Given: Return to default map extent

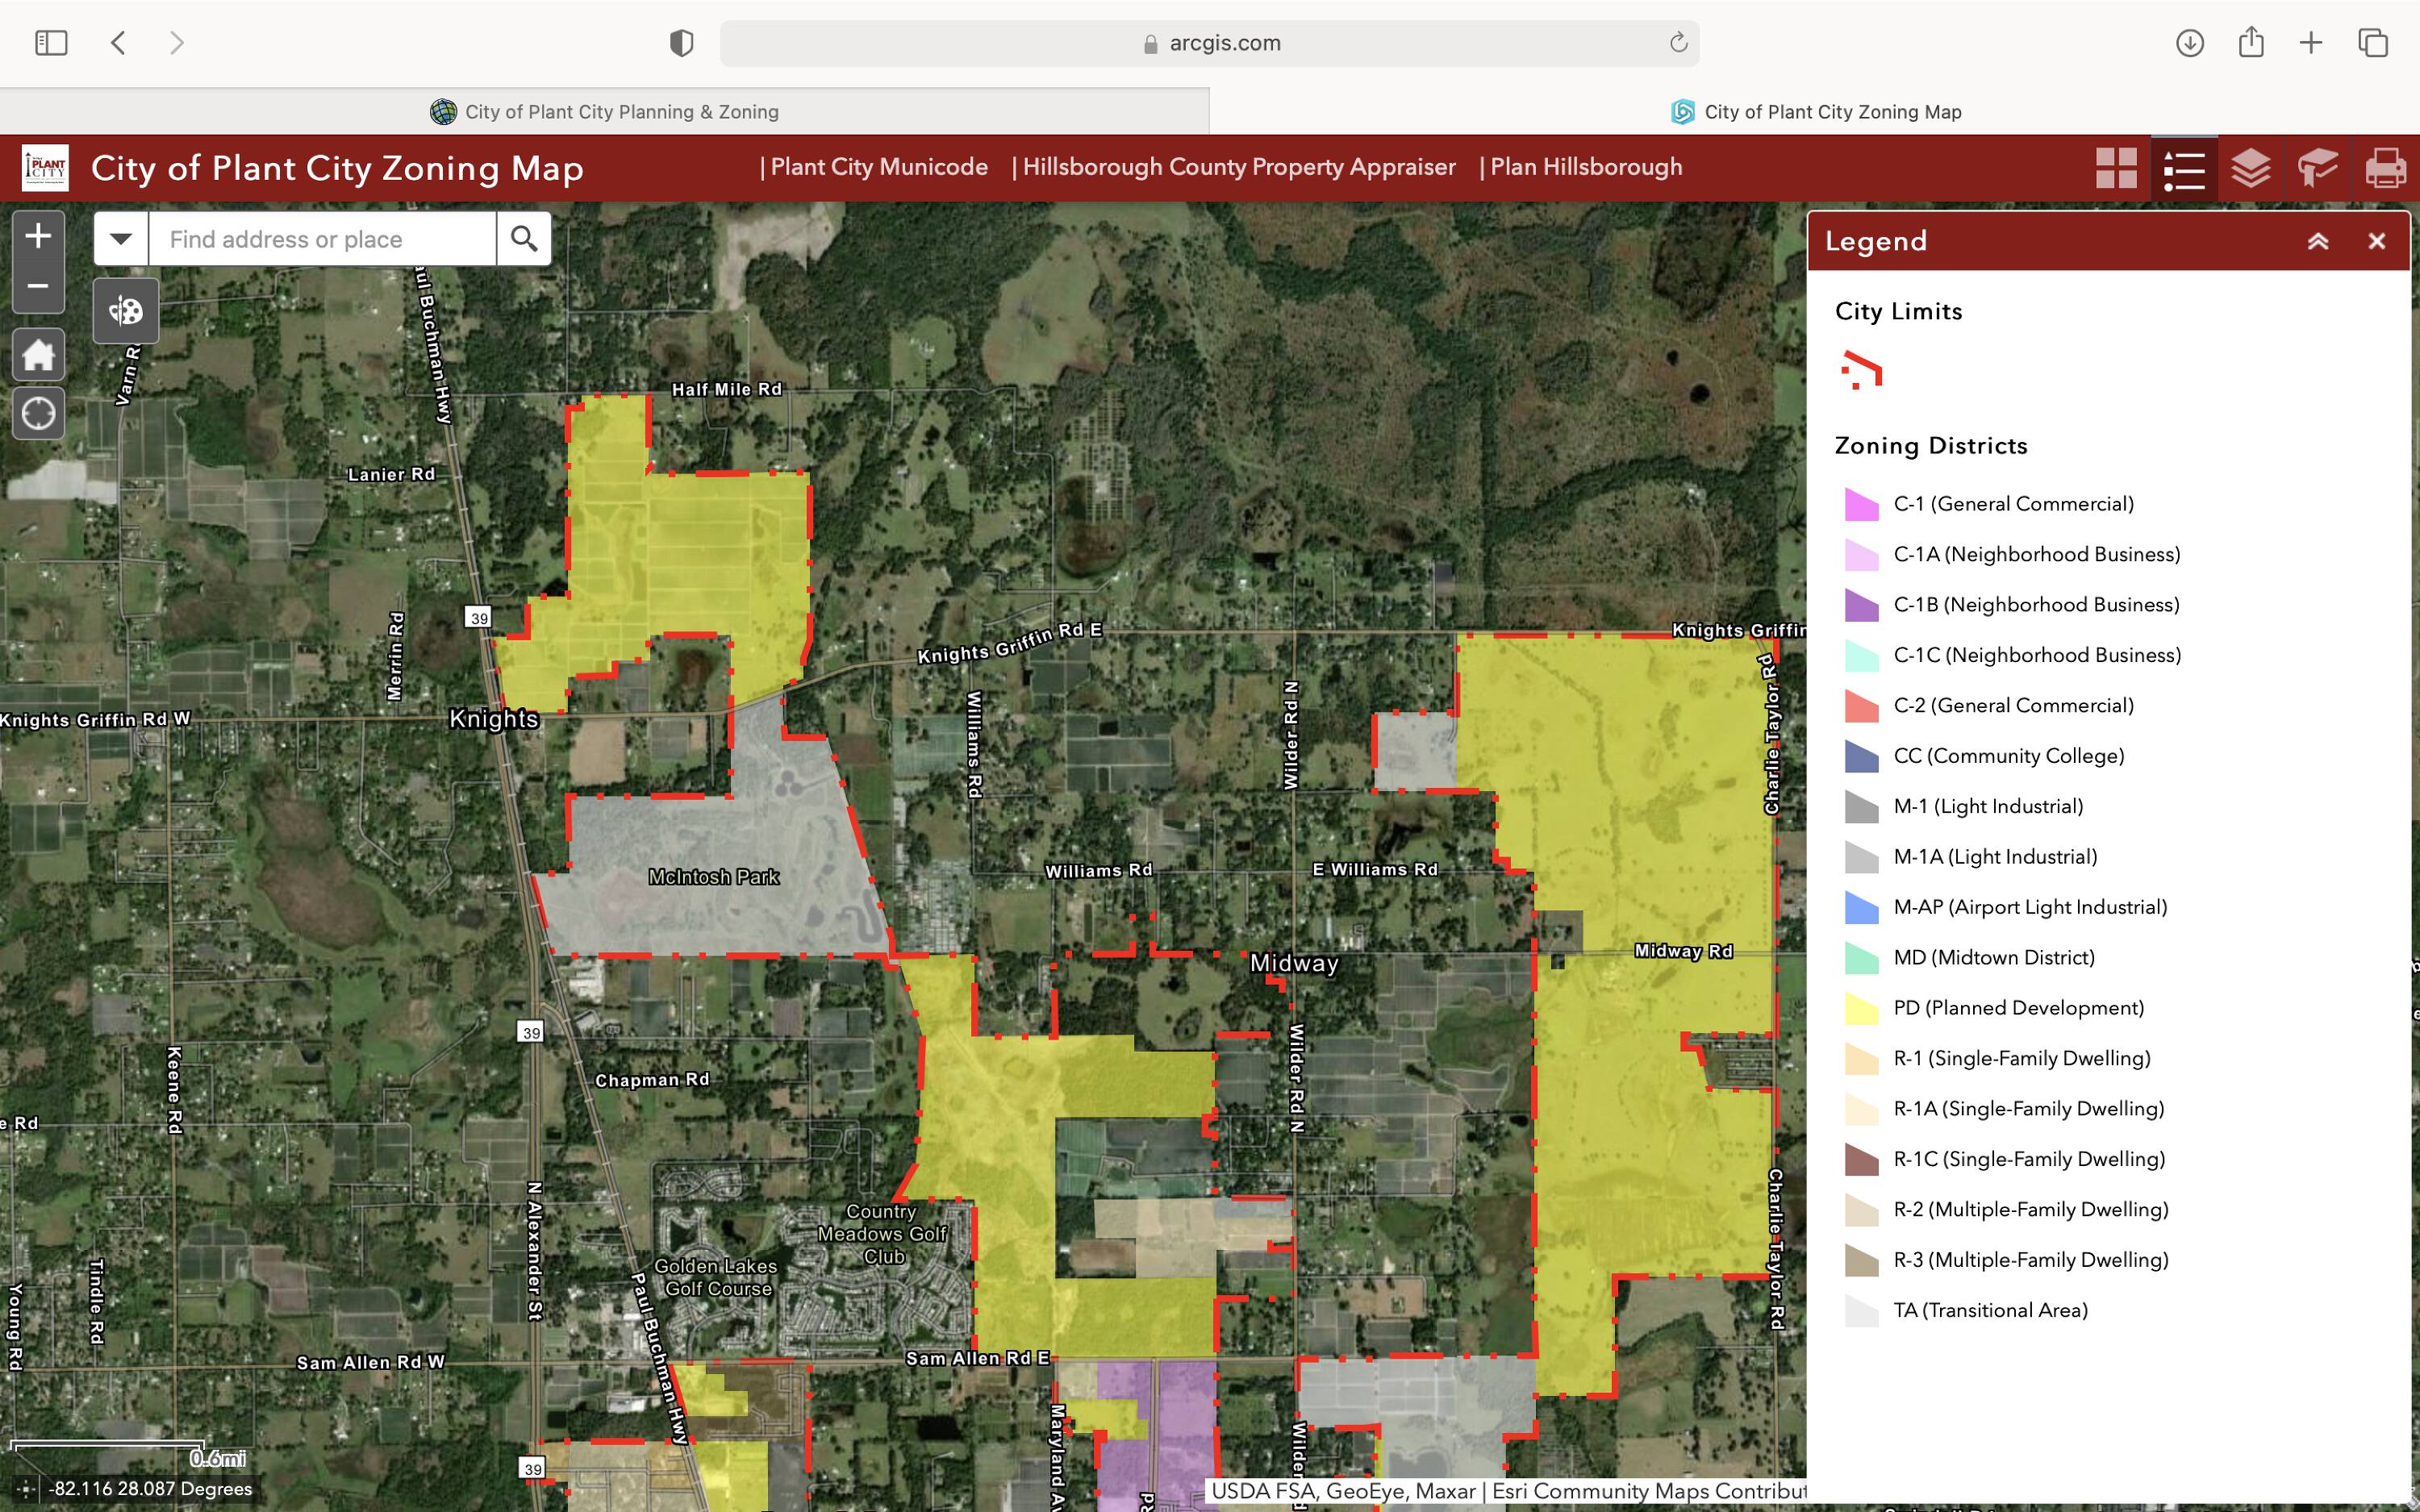Looking at the screenshot, I should (38, 355).
